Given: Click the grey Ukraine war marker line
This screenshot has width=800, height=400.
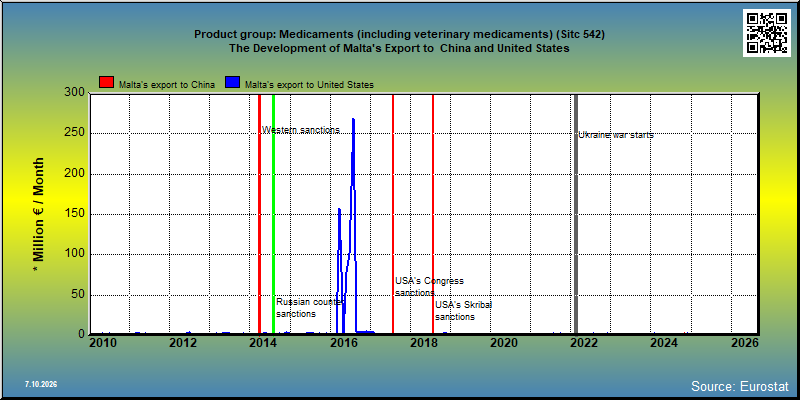Looking at the screenshot, I should pyautogui.click(x=576, y=214).
